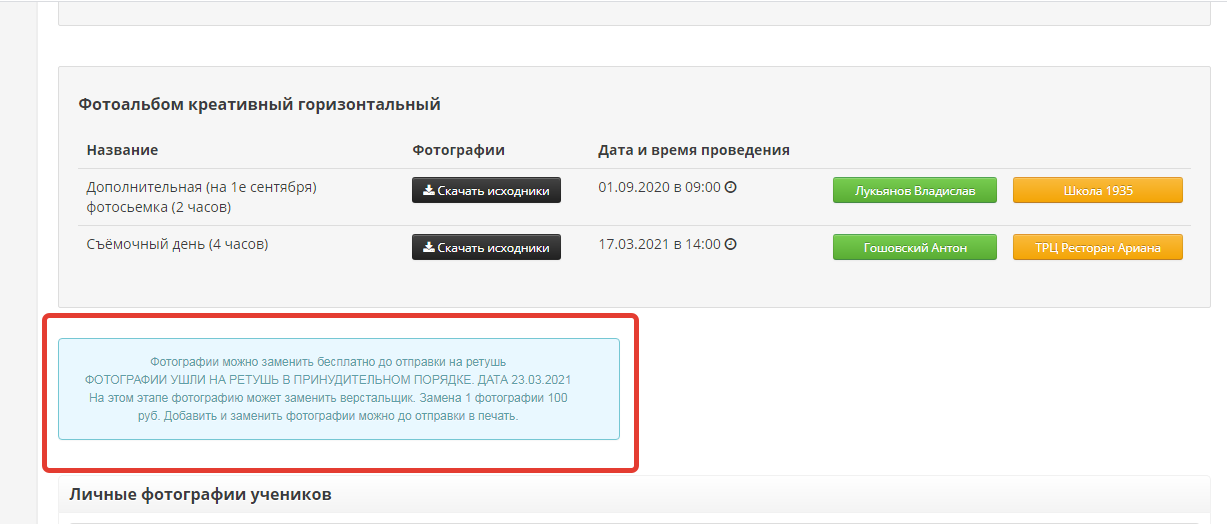Click the Личные фотографии учеников heading
The width and height of the screenshot is (1227, 524).
(201, 494)
